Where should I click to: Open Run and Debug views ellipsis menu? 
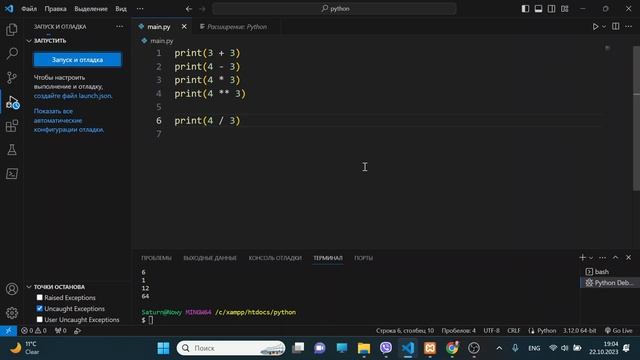point(120,27)
